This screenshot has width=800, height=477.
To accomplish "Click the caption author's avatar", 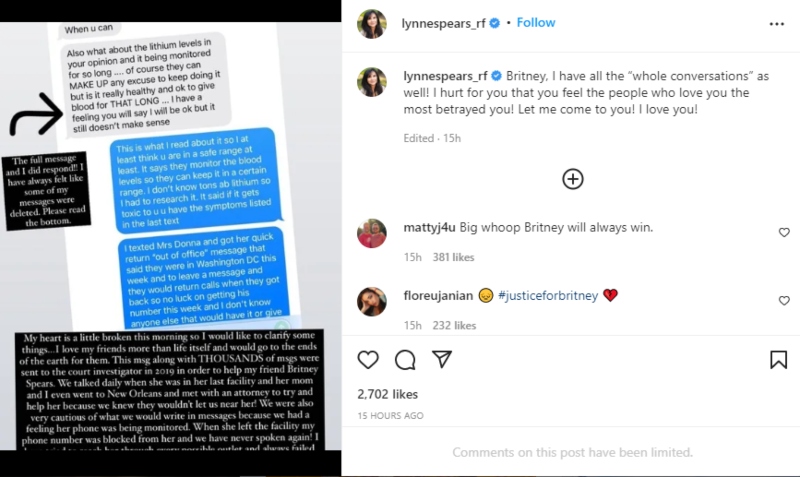I will tap(371, 82).
